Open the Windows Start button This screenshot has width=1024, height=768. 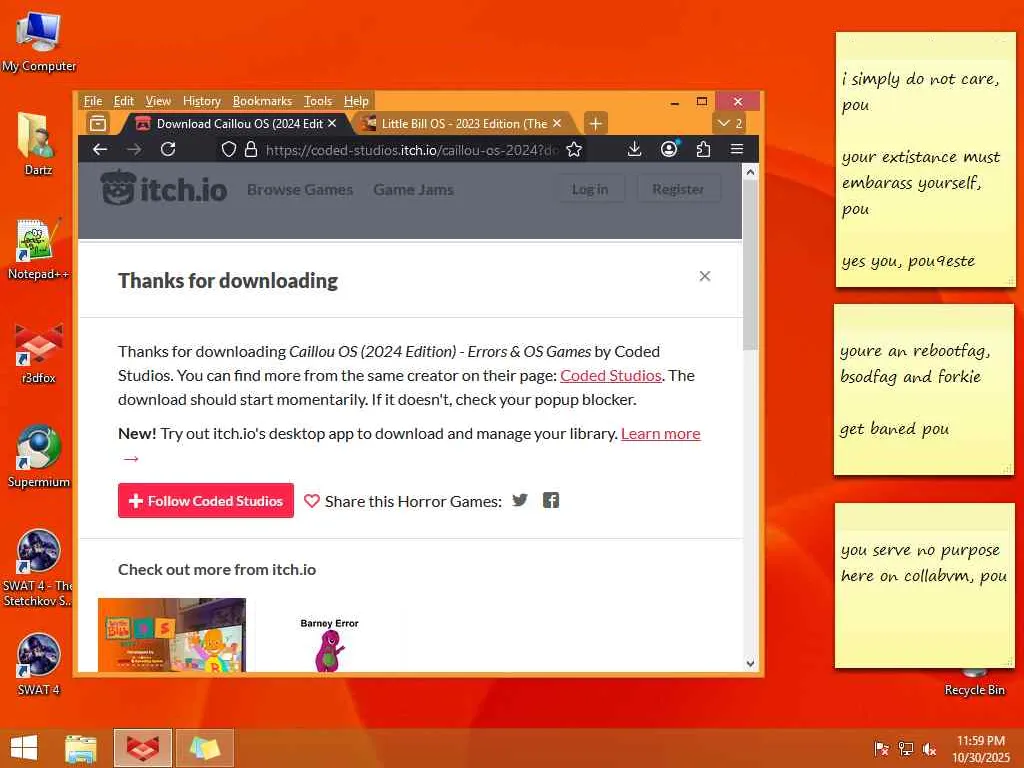24,748
